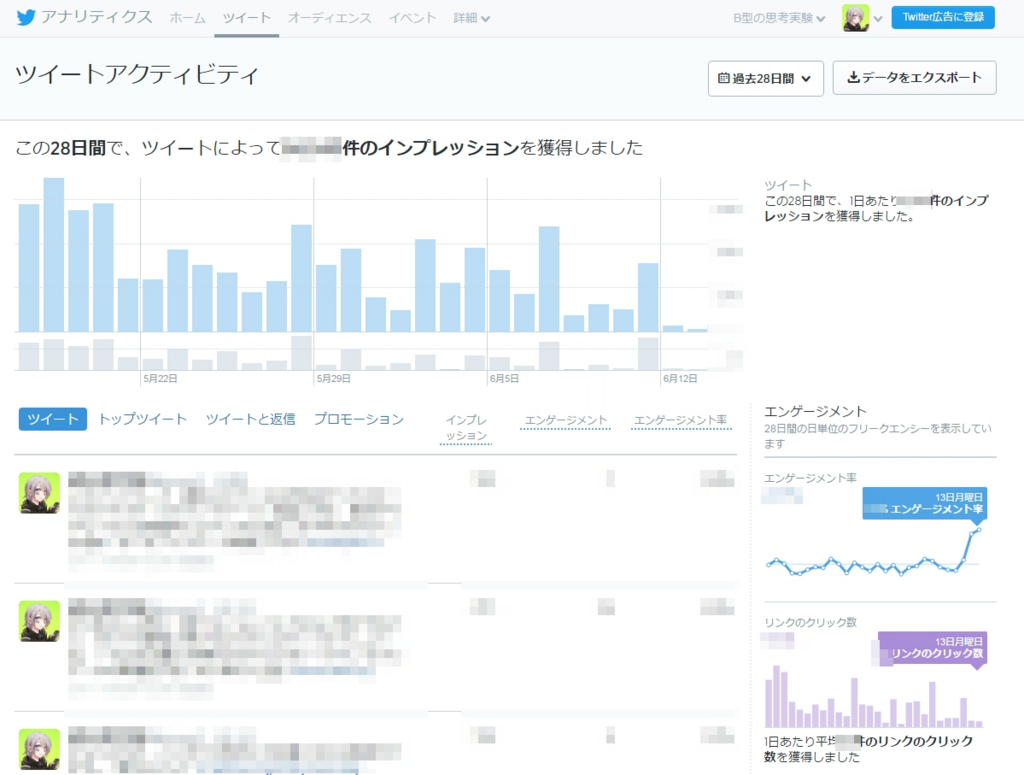The width and height of the screenshot is (1024, 775).
Task: Click the エンゲージメント sidebar heading
Action: (815, 411)
